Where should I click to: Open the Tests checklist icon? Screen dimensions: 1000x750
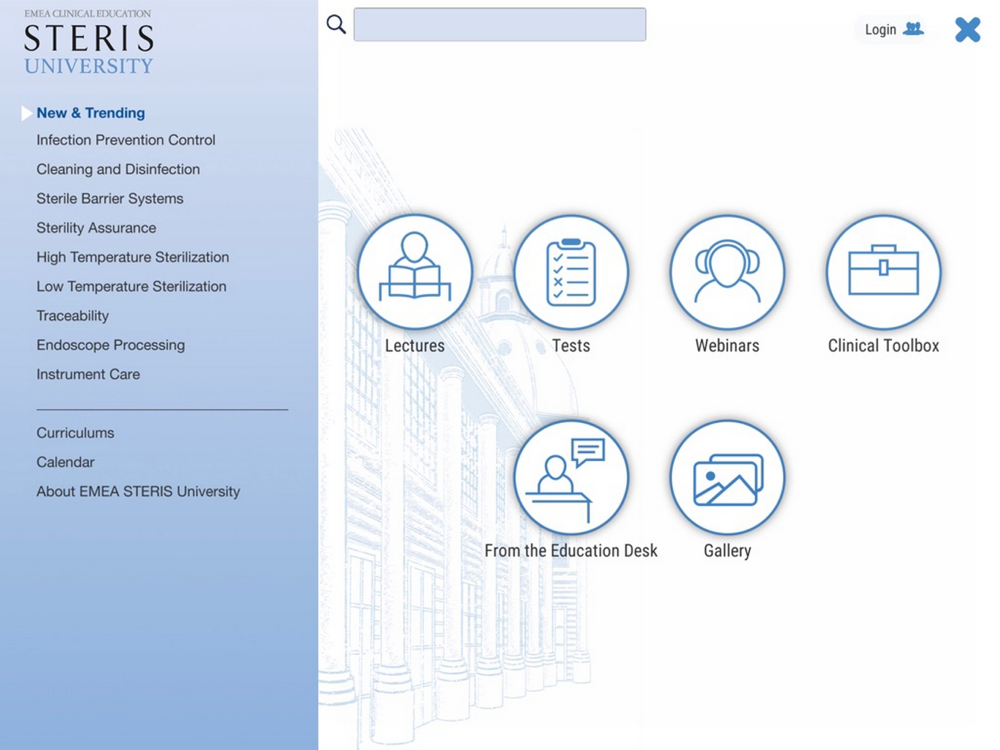(x=571, y=272)
